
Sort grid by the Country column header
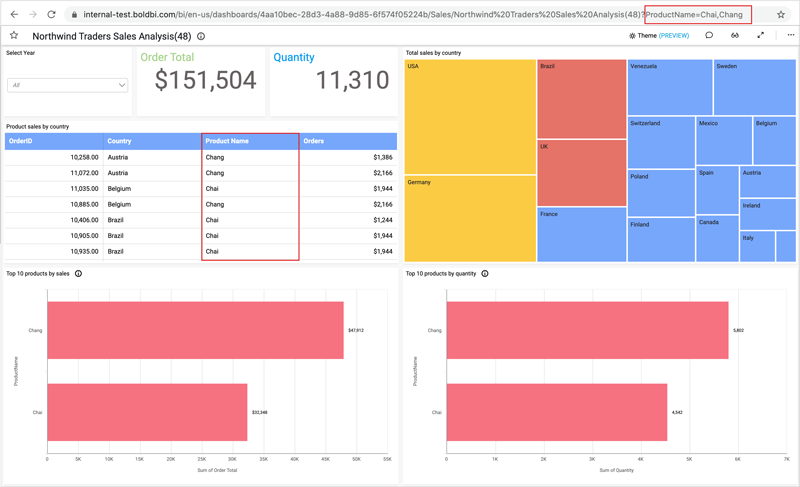(150, 141)
